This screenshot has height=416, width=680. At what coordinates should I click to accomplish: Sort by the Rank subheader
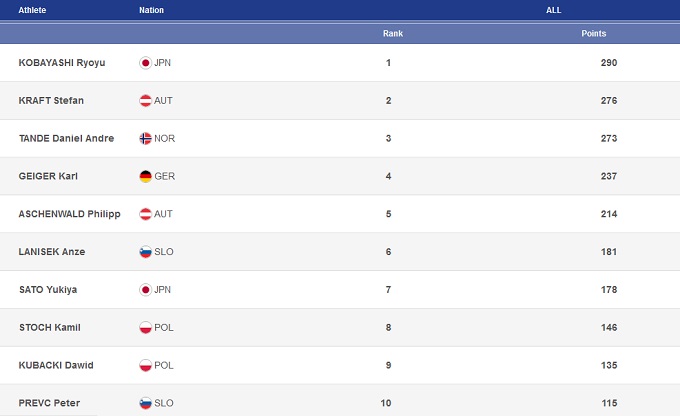[393, 33]
